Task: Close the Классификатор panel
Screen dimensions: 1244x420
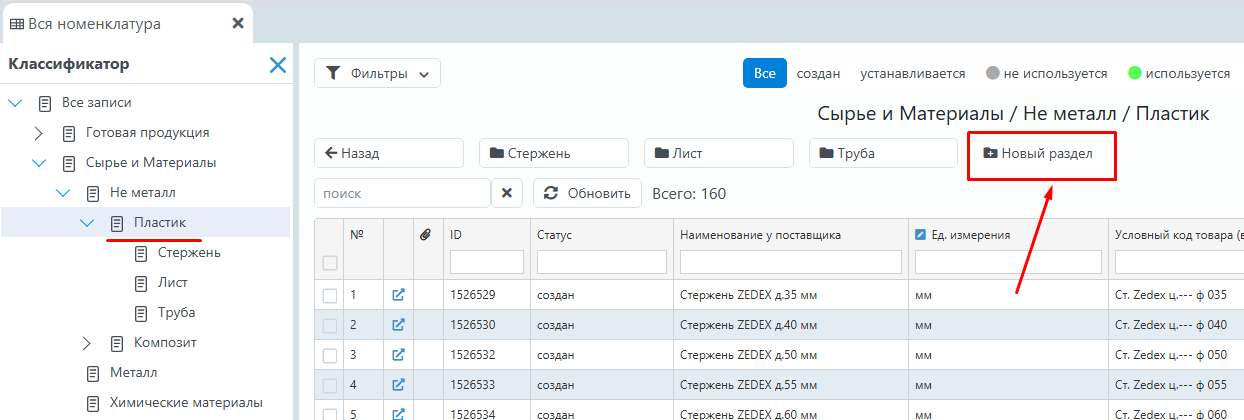Action: (x=278, y=65)
